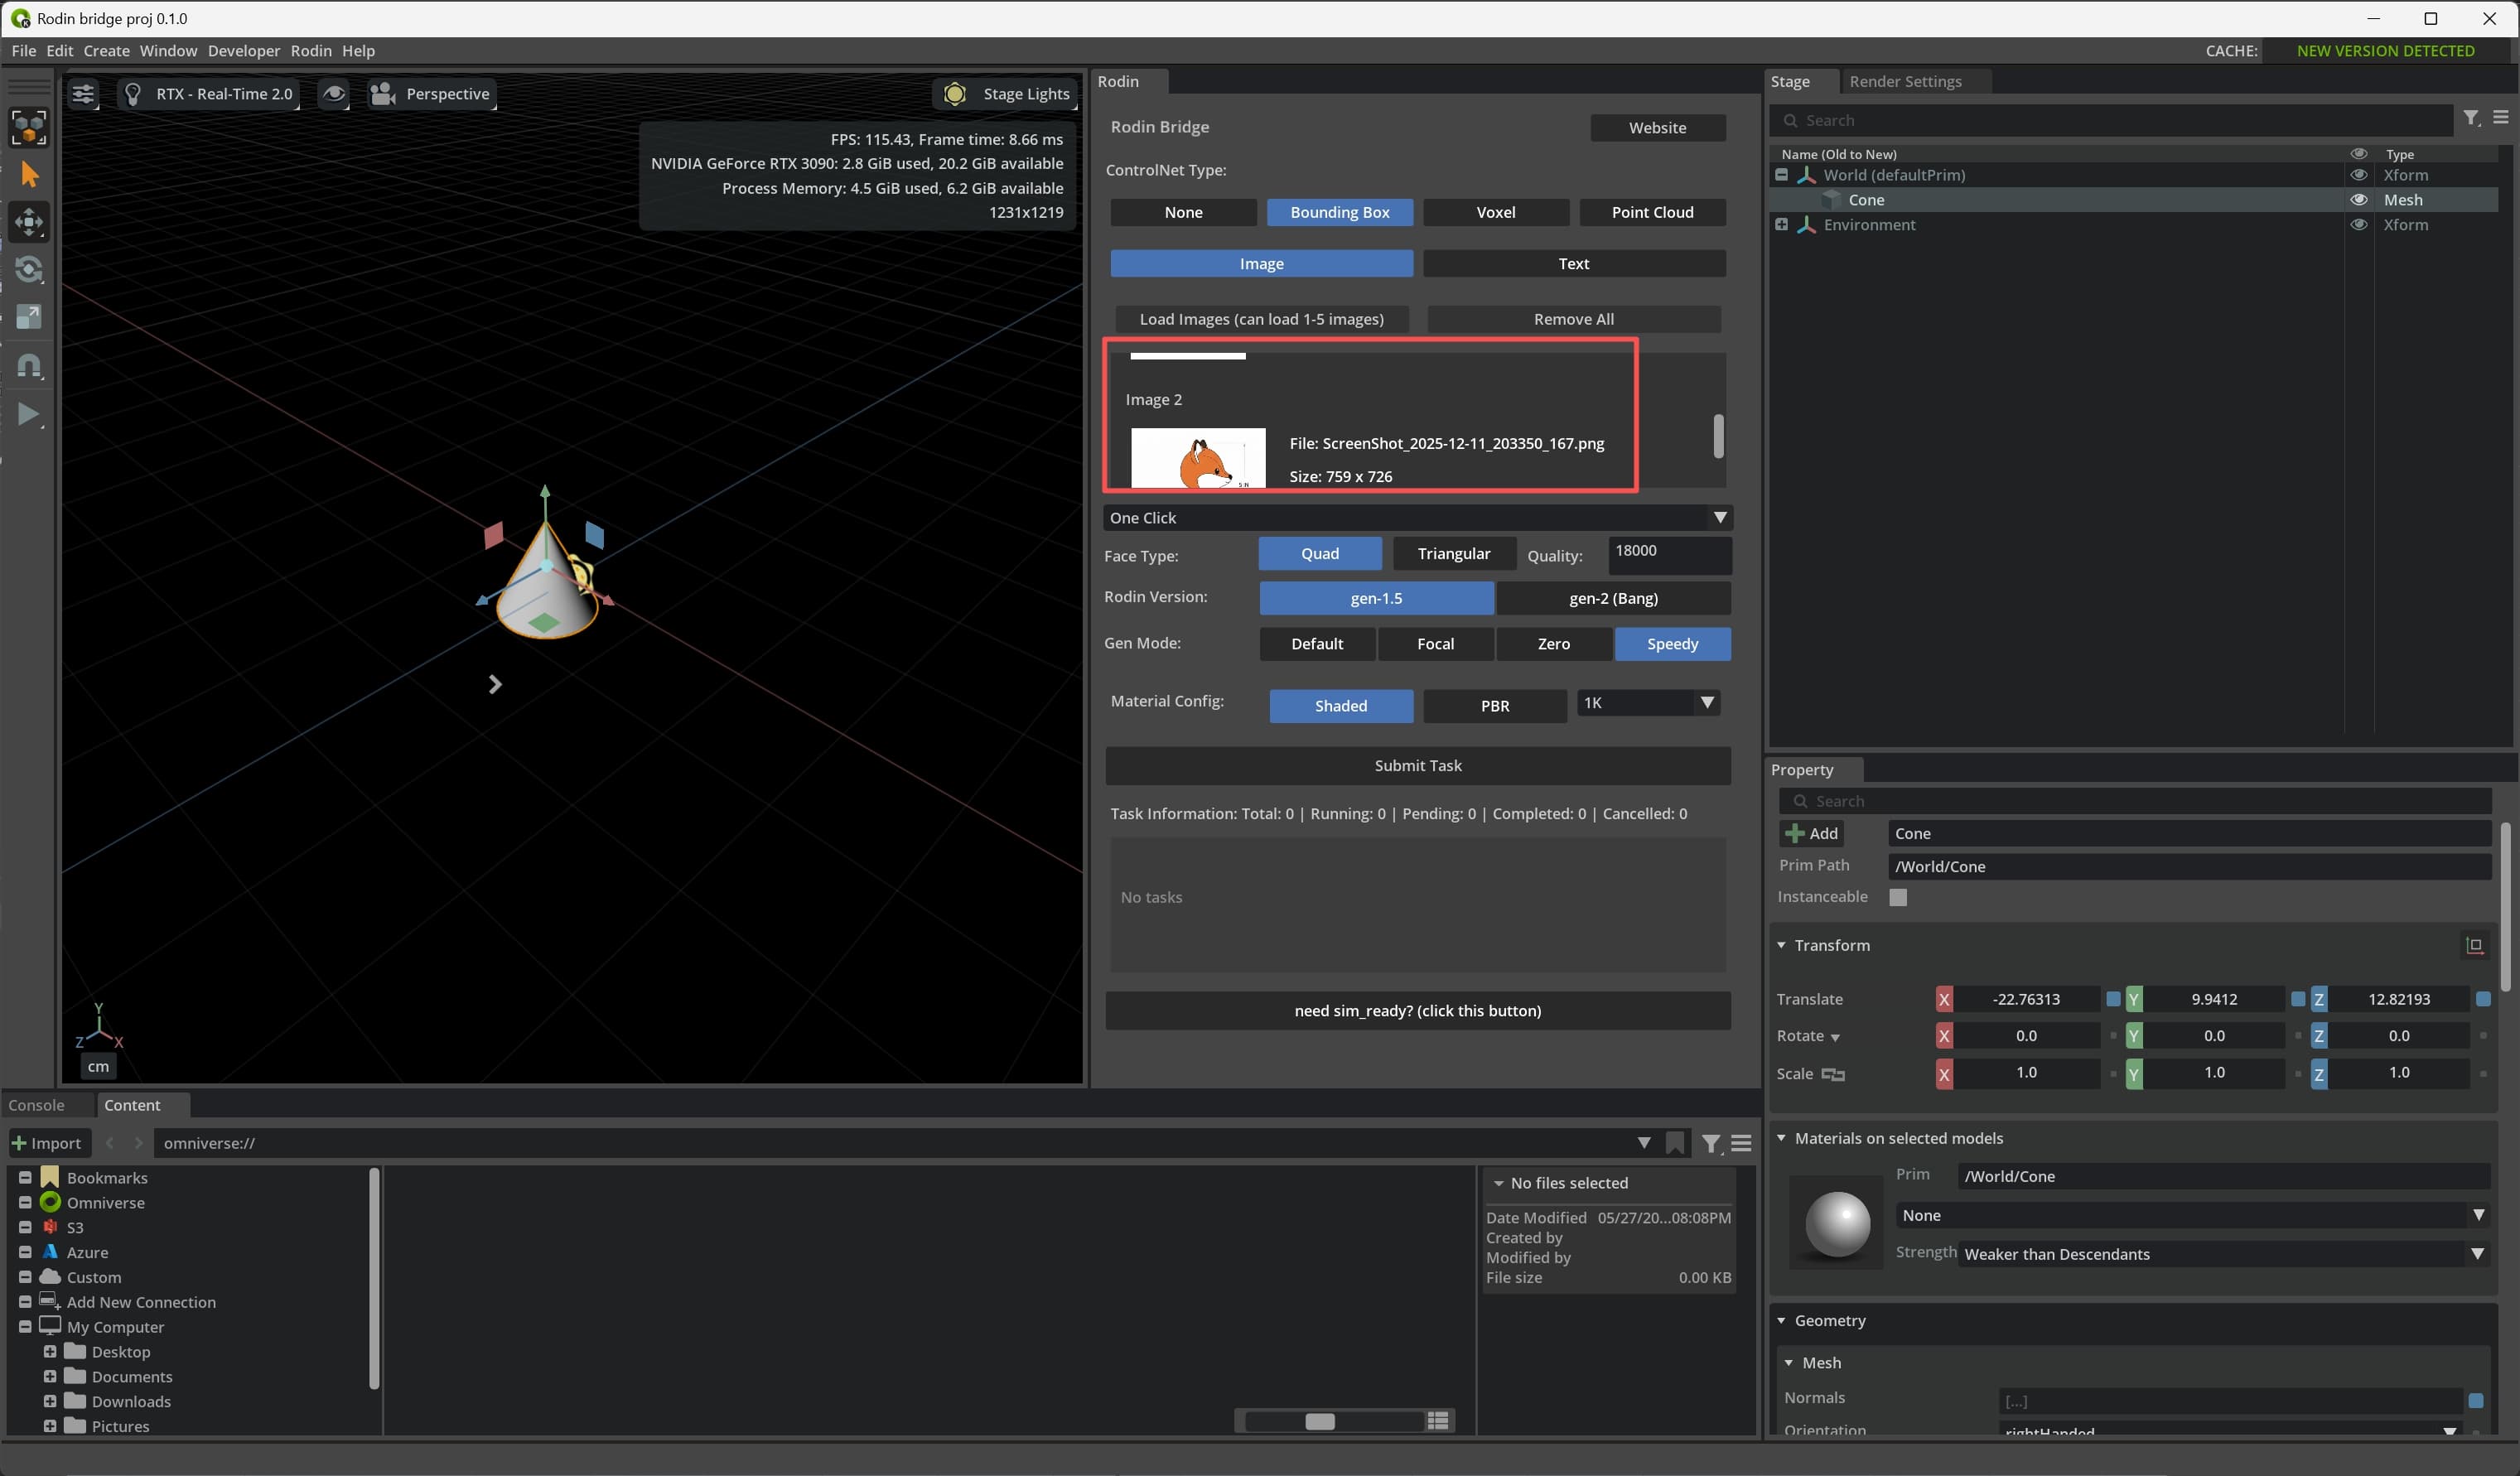Select PBR material config
Screen dimensions: 2520x1476
coord(1494,706)
